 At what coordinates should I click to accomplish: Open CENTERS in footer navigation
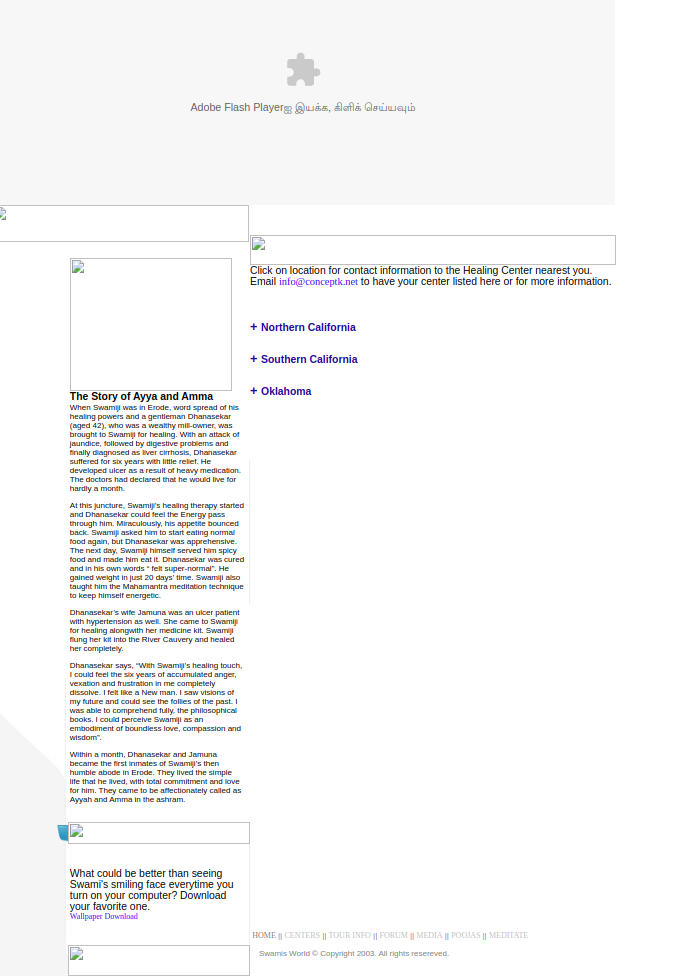point(302,936)
